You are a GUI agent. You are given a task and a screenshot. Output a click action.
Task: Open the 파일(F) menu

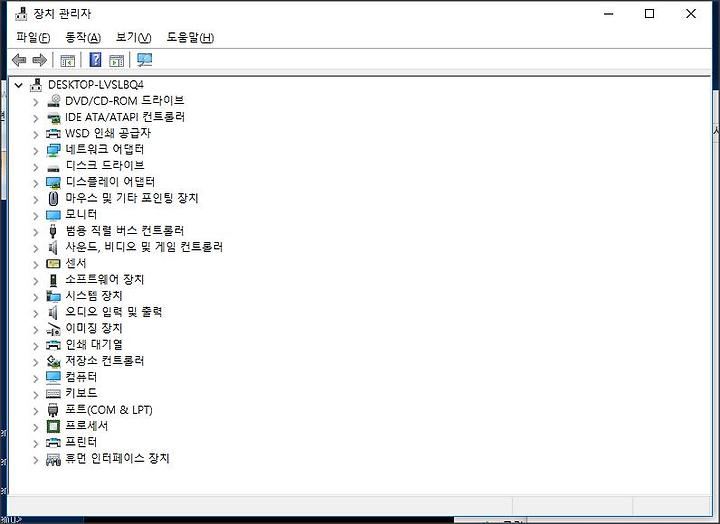33,37
